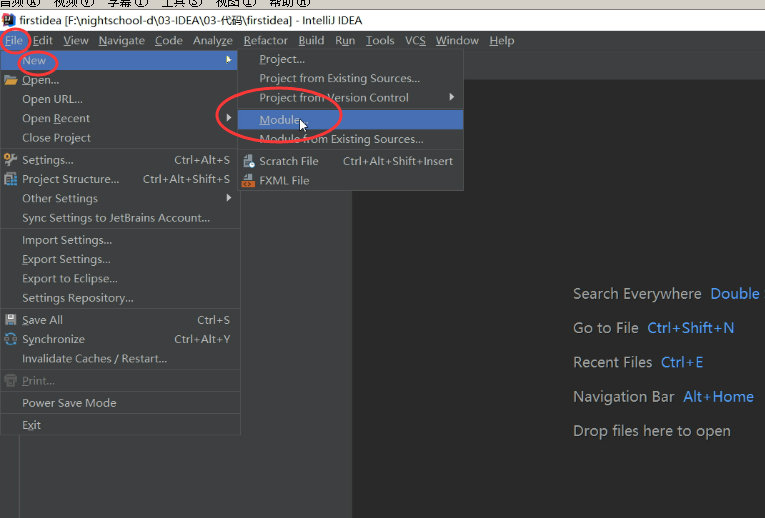Screen dimensions: 765x518
Task: Expand the Open Recent submenu arrow
Action: point(228,118)
